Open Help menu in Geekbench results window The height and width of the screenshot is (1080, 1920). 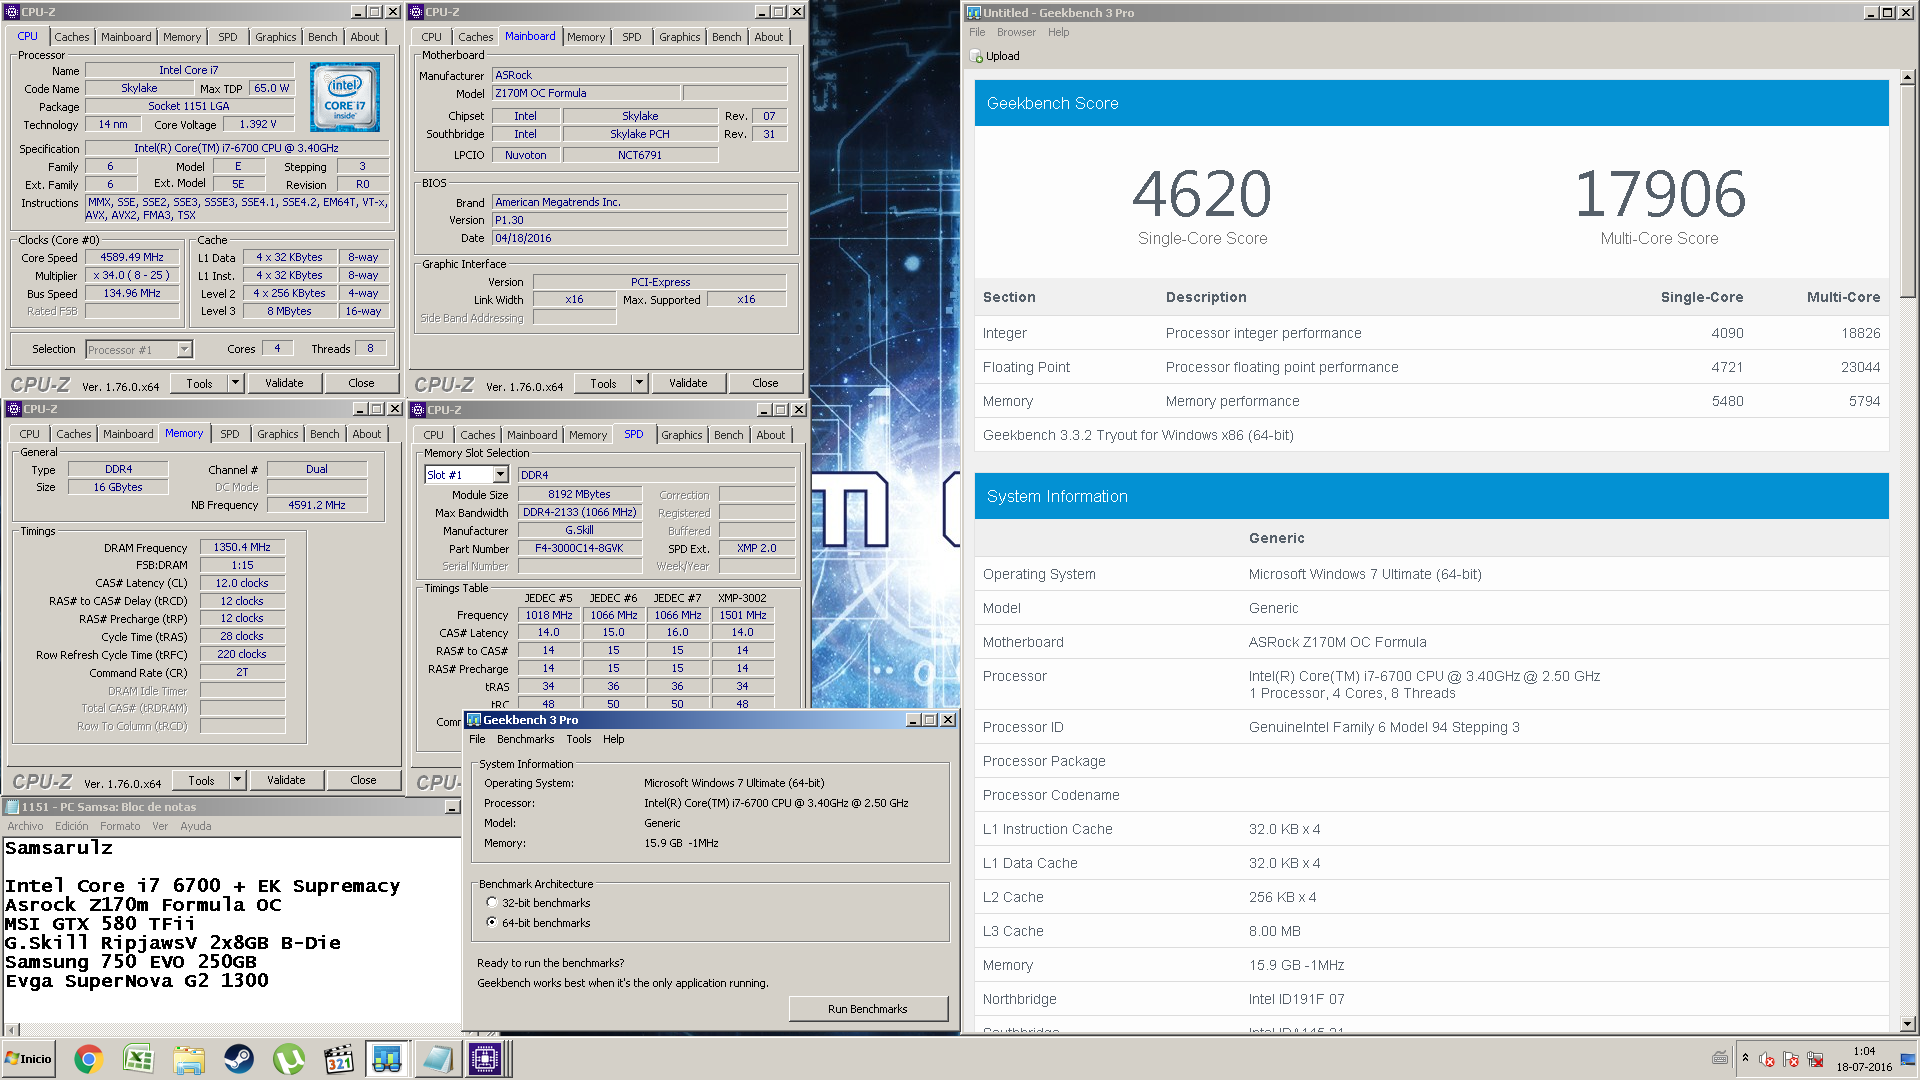pyautogui.click(x=1058, y=32)
